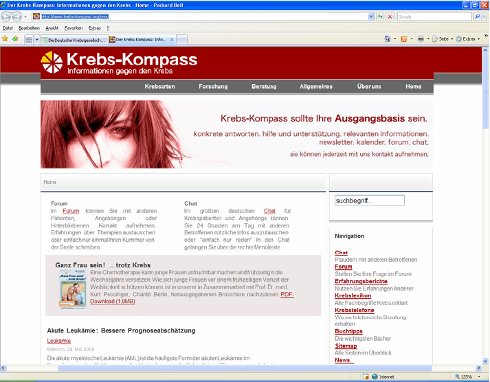This screenshot has width=490, height=382.
Task: Open the Allgemeines navigation item
Action: coord(316,86)
